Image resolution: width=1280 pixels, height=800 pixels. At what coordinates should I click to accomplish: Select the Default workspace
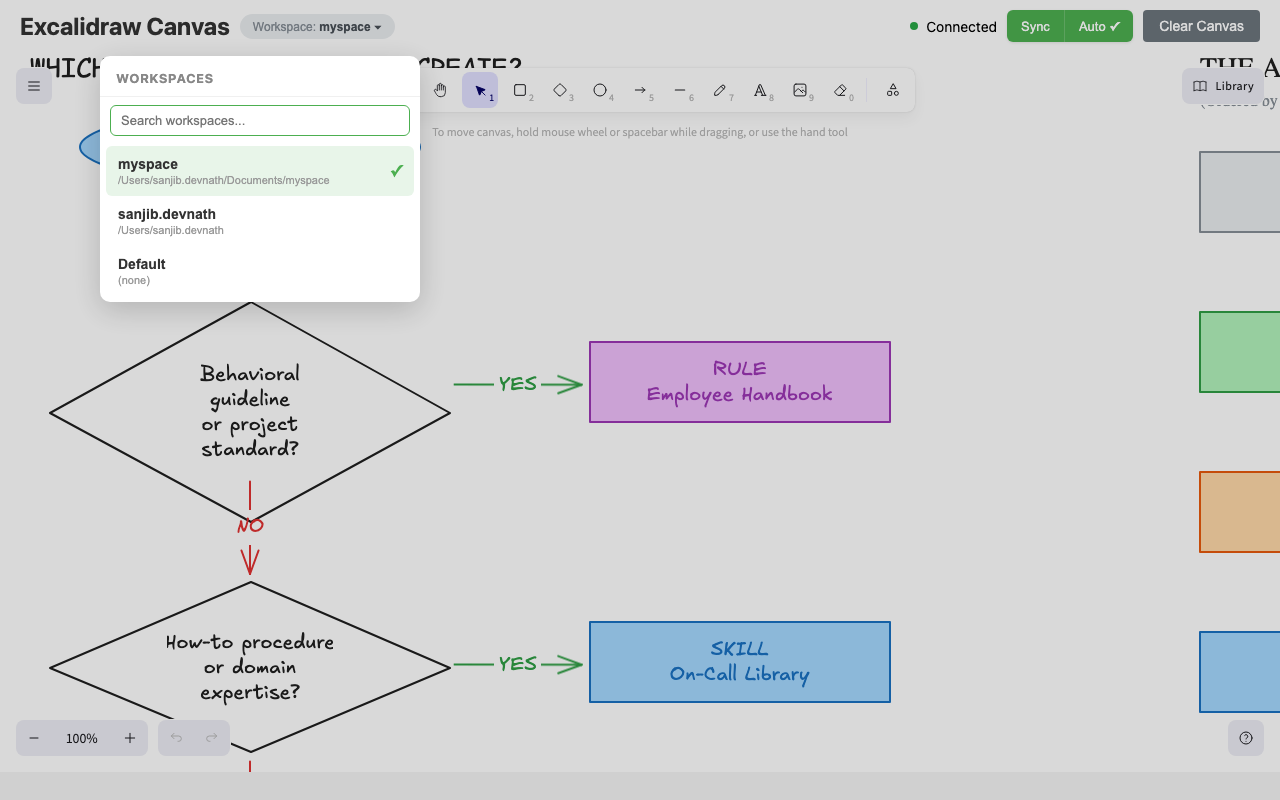click(260, 270)
